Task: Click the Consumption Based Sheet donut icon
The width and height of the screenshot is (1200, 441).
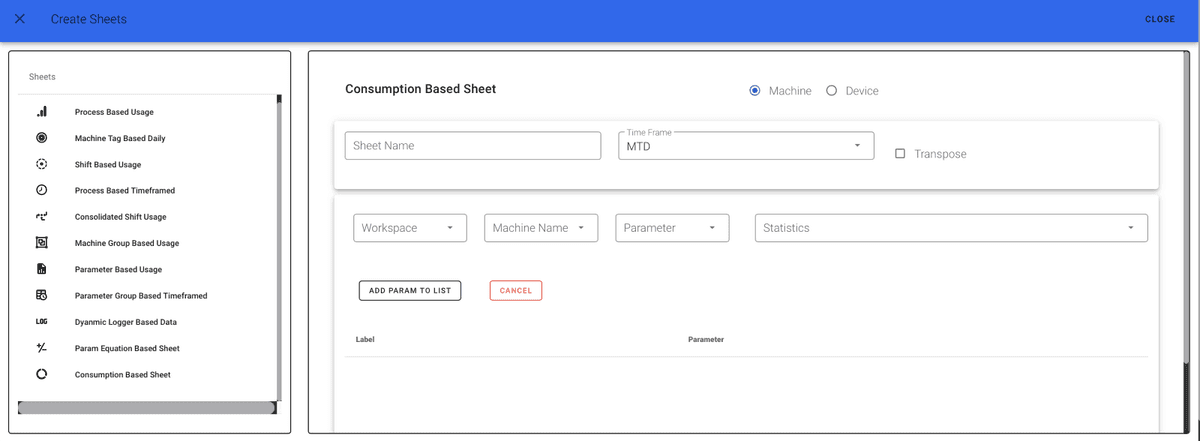Action: (41, 374)
